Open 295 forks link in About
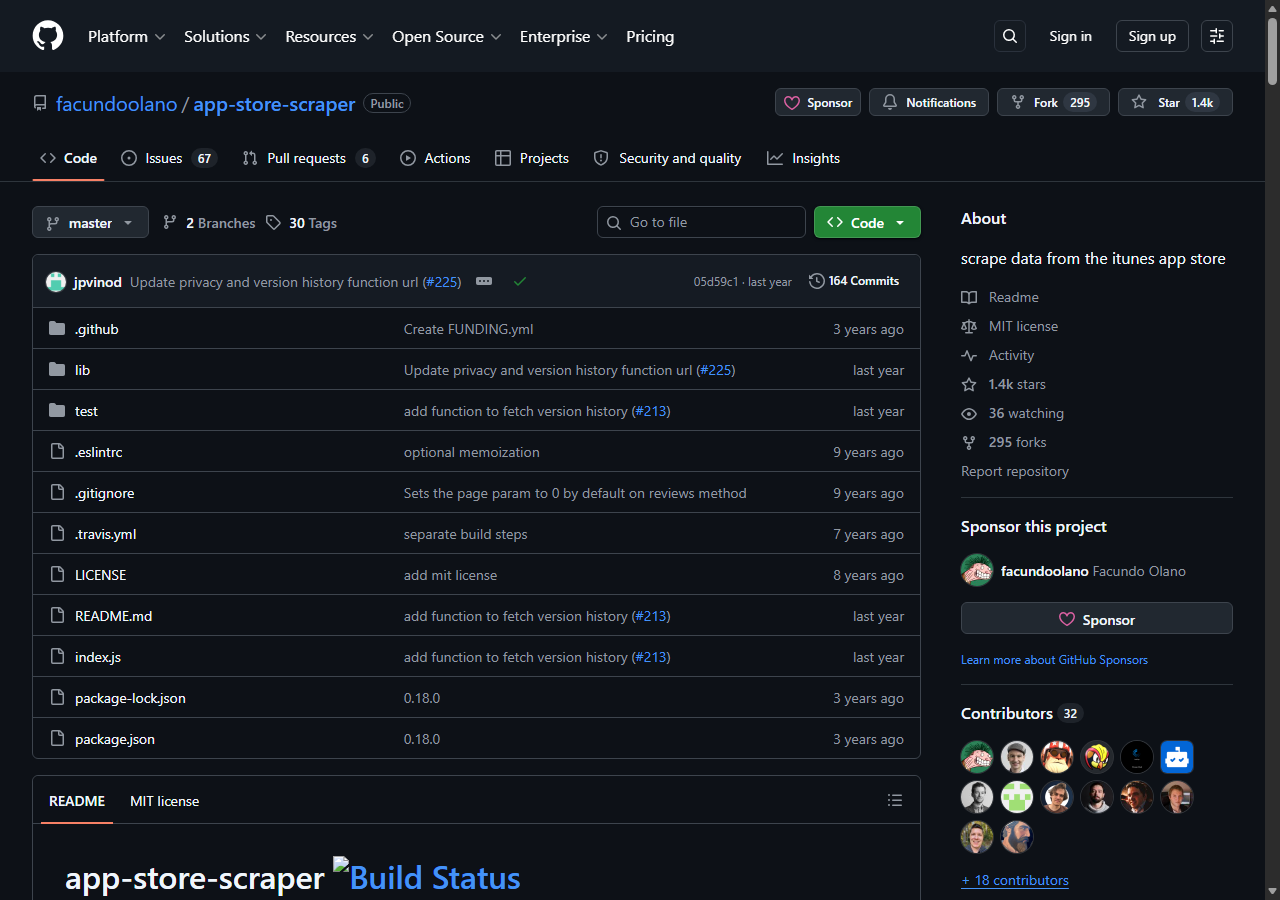 (x=1004, y=442)
